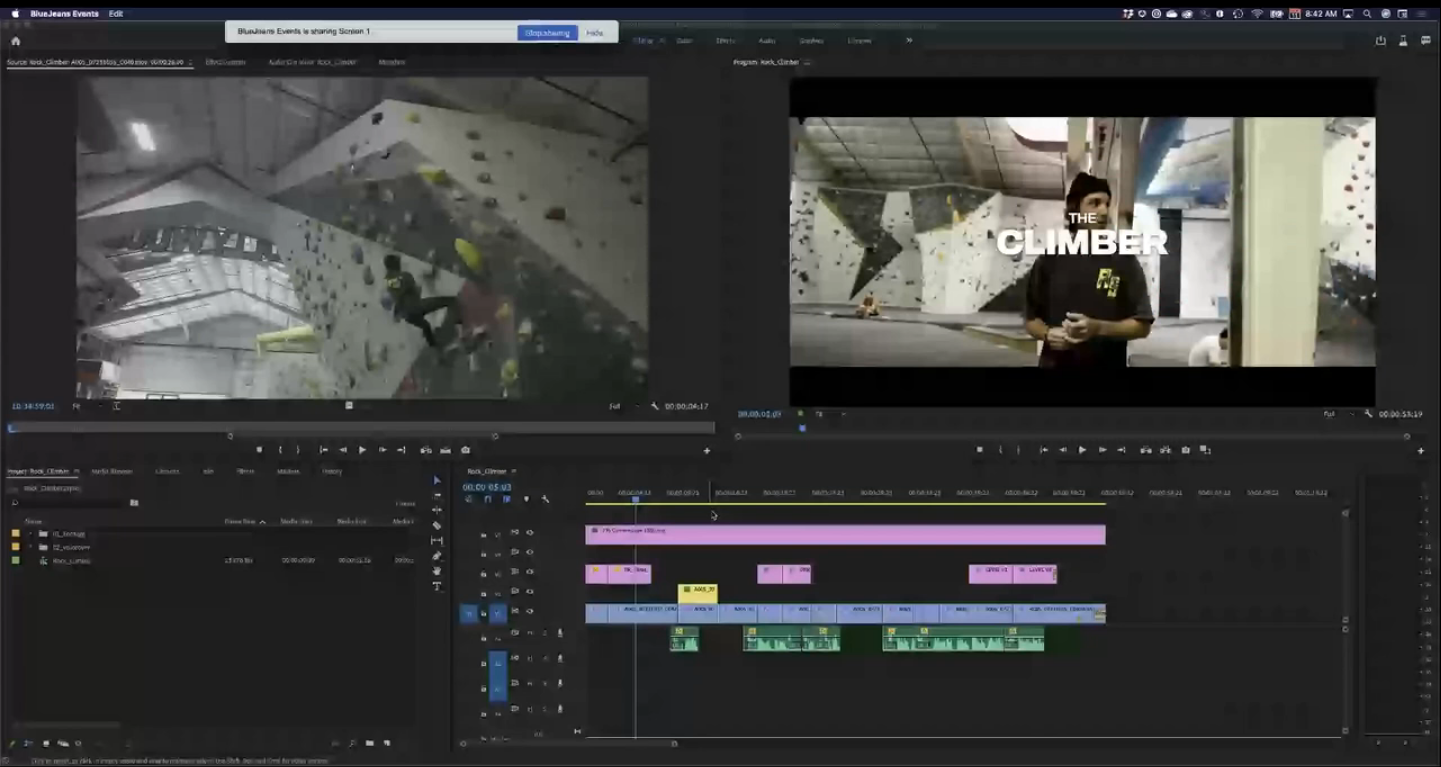This screenshot has height=767, width=1441.
Task: Choose the Hand tool
Action: (x=437, y=571)
